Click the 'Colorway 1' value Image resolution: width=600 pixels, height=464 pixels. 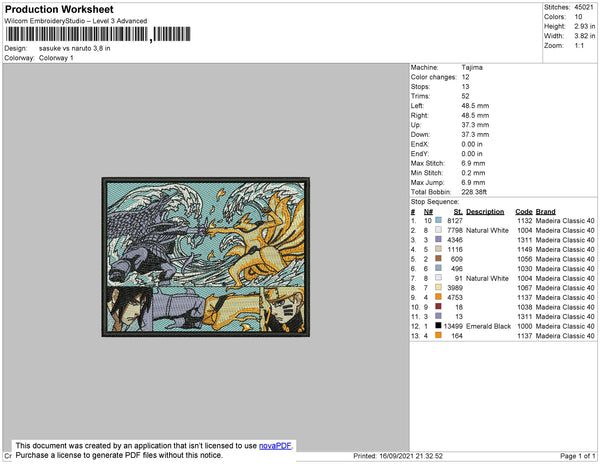(x=56, y=58)
